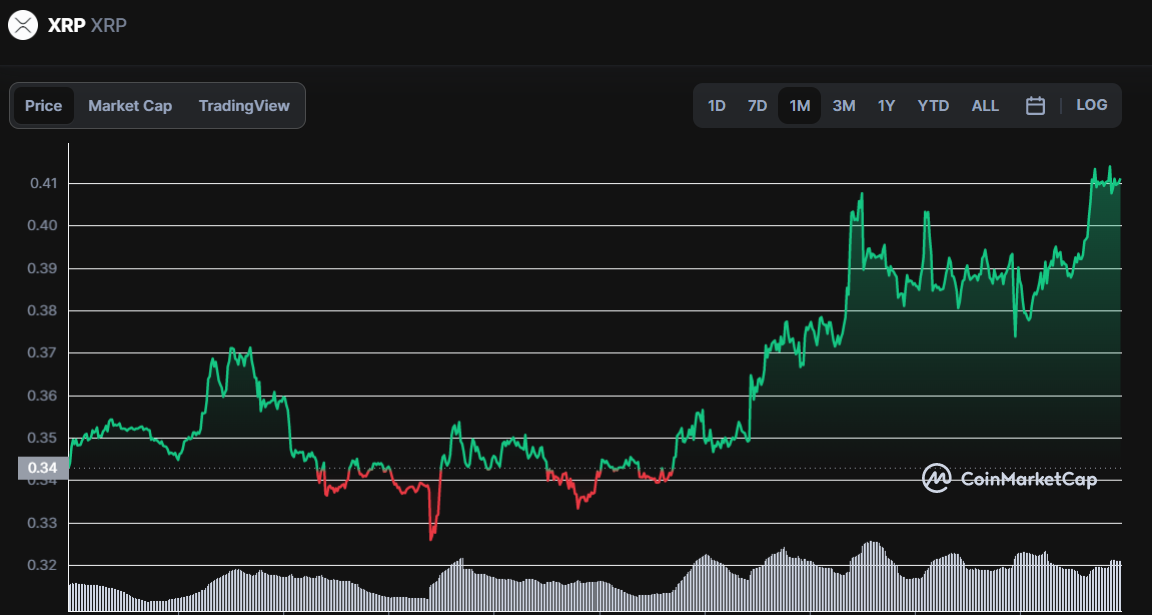Show the 1Y price history
The width and height of the screenshot is (1152, 615).
tap(886, 106)
